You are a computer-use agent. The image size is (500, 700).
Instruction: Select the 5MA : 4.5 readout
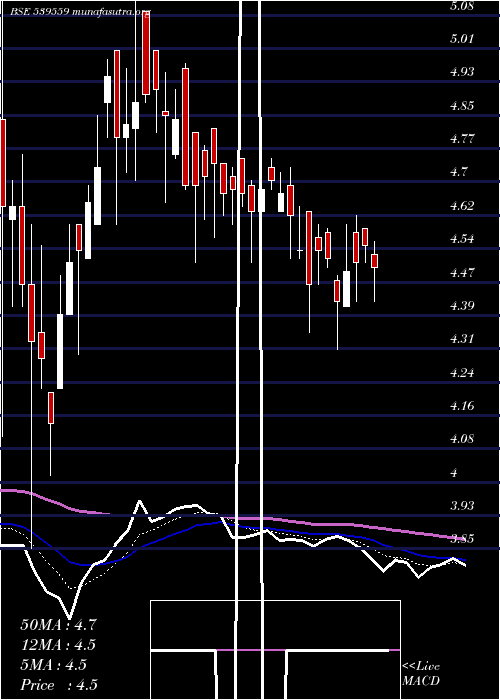[53, 665]
